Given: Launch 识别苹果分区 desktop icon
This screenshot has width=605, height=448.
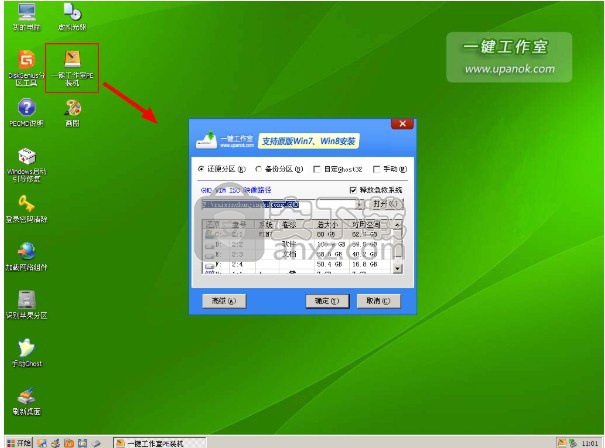Looking at the screenshot, I should pos(26,305).
